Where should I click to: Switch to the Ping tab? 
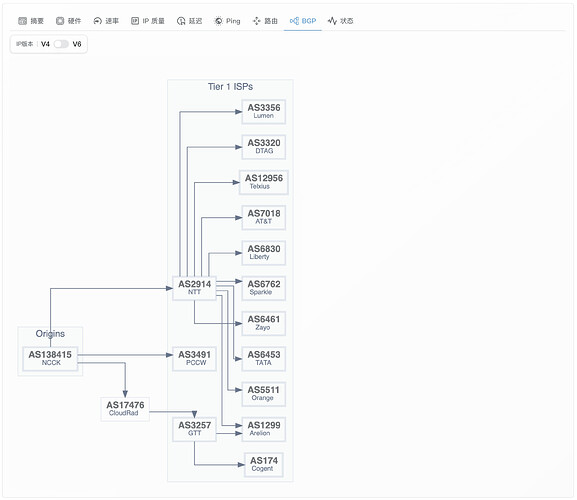tap(227, 21)
